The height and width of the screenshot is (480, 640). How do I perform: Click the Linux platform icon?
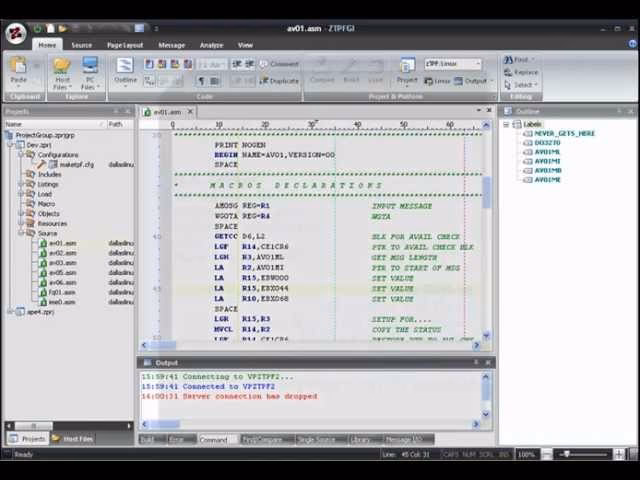pos(429,81)
